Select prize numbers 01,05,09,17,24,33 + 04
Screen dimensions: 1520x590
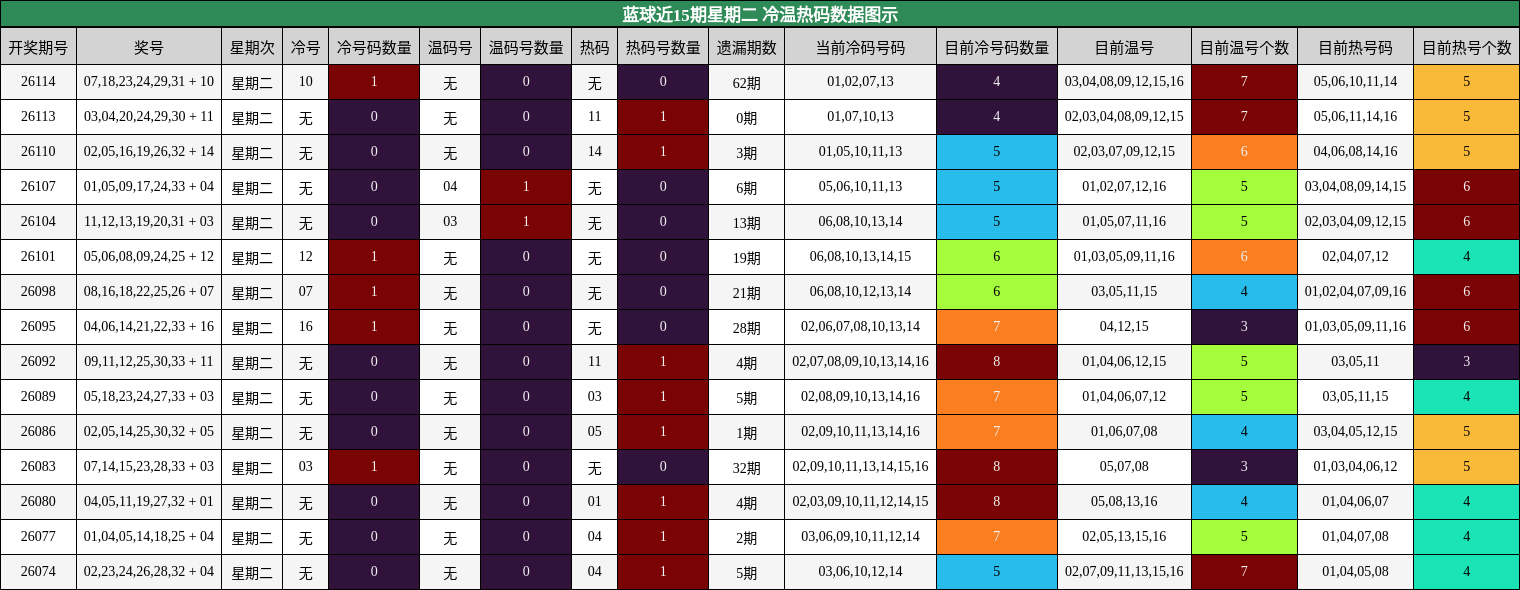point(149,187)
